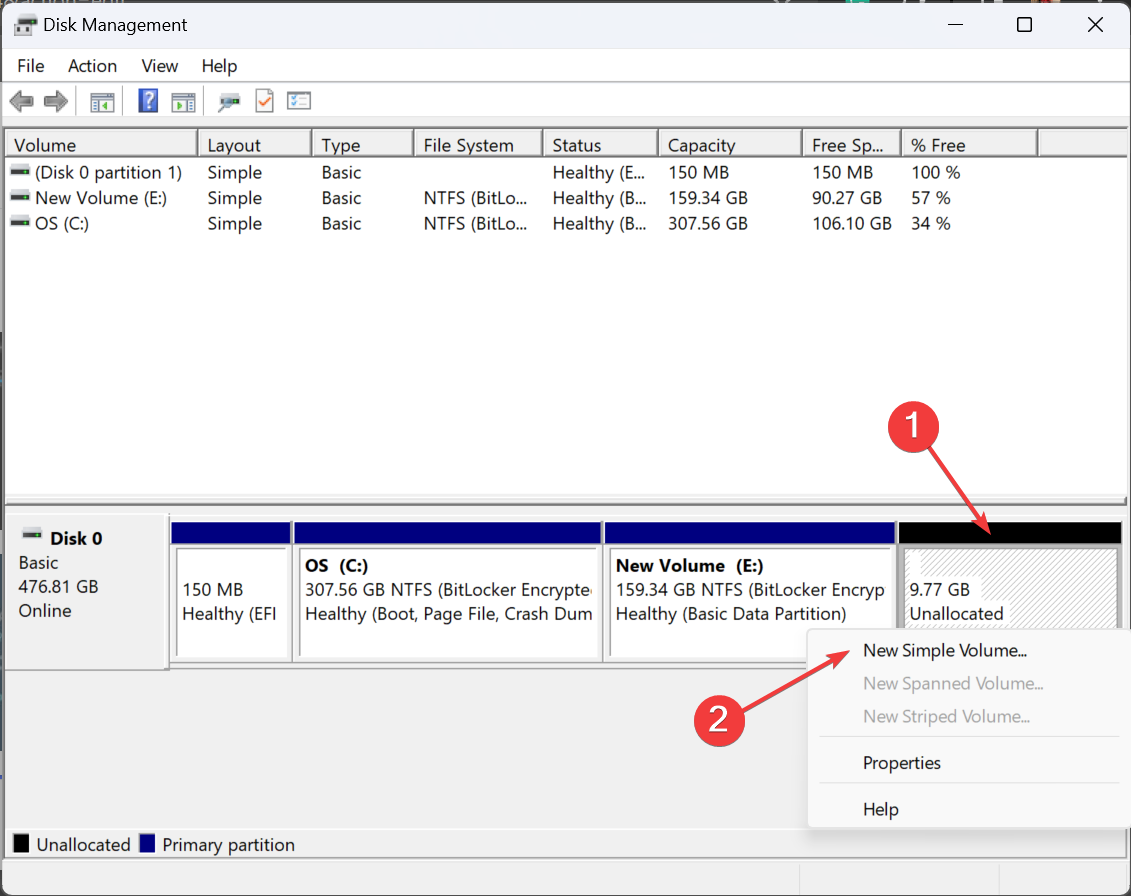
Task: Click the 90.27 GB free space cell
Action: tap(847, 198)
